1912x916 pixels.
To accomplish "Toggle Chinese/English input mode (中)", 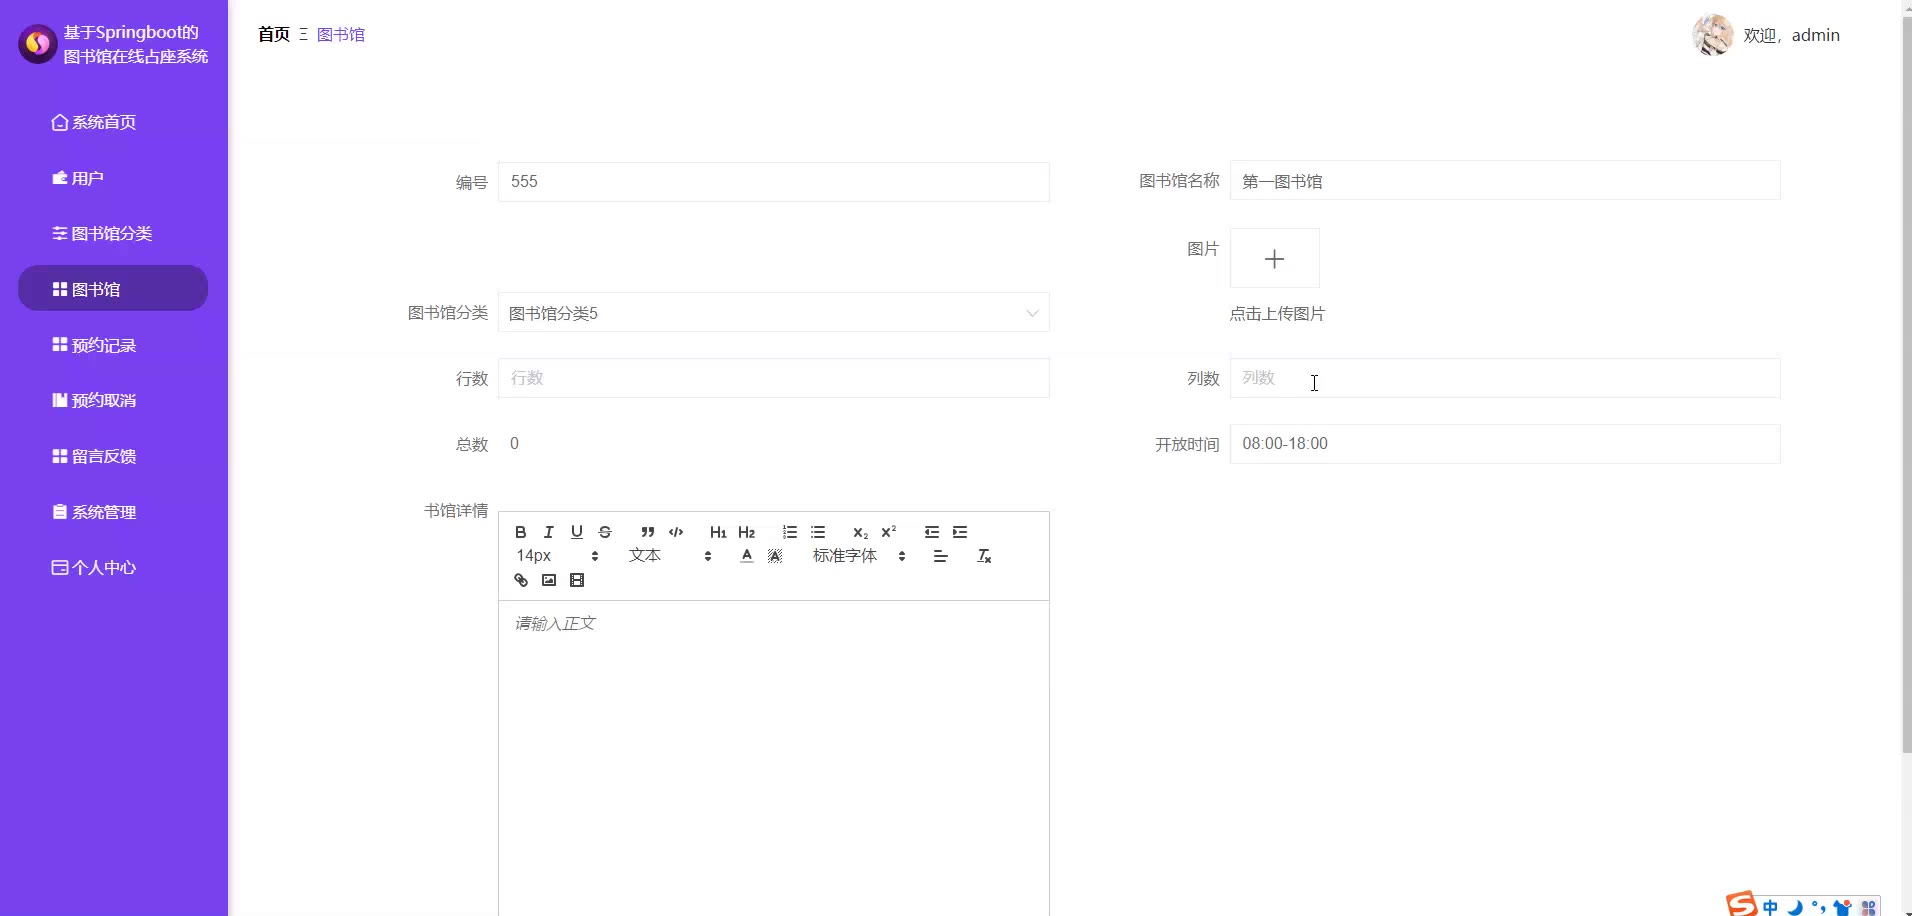I will point(1770,907).
